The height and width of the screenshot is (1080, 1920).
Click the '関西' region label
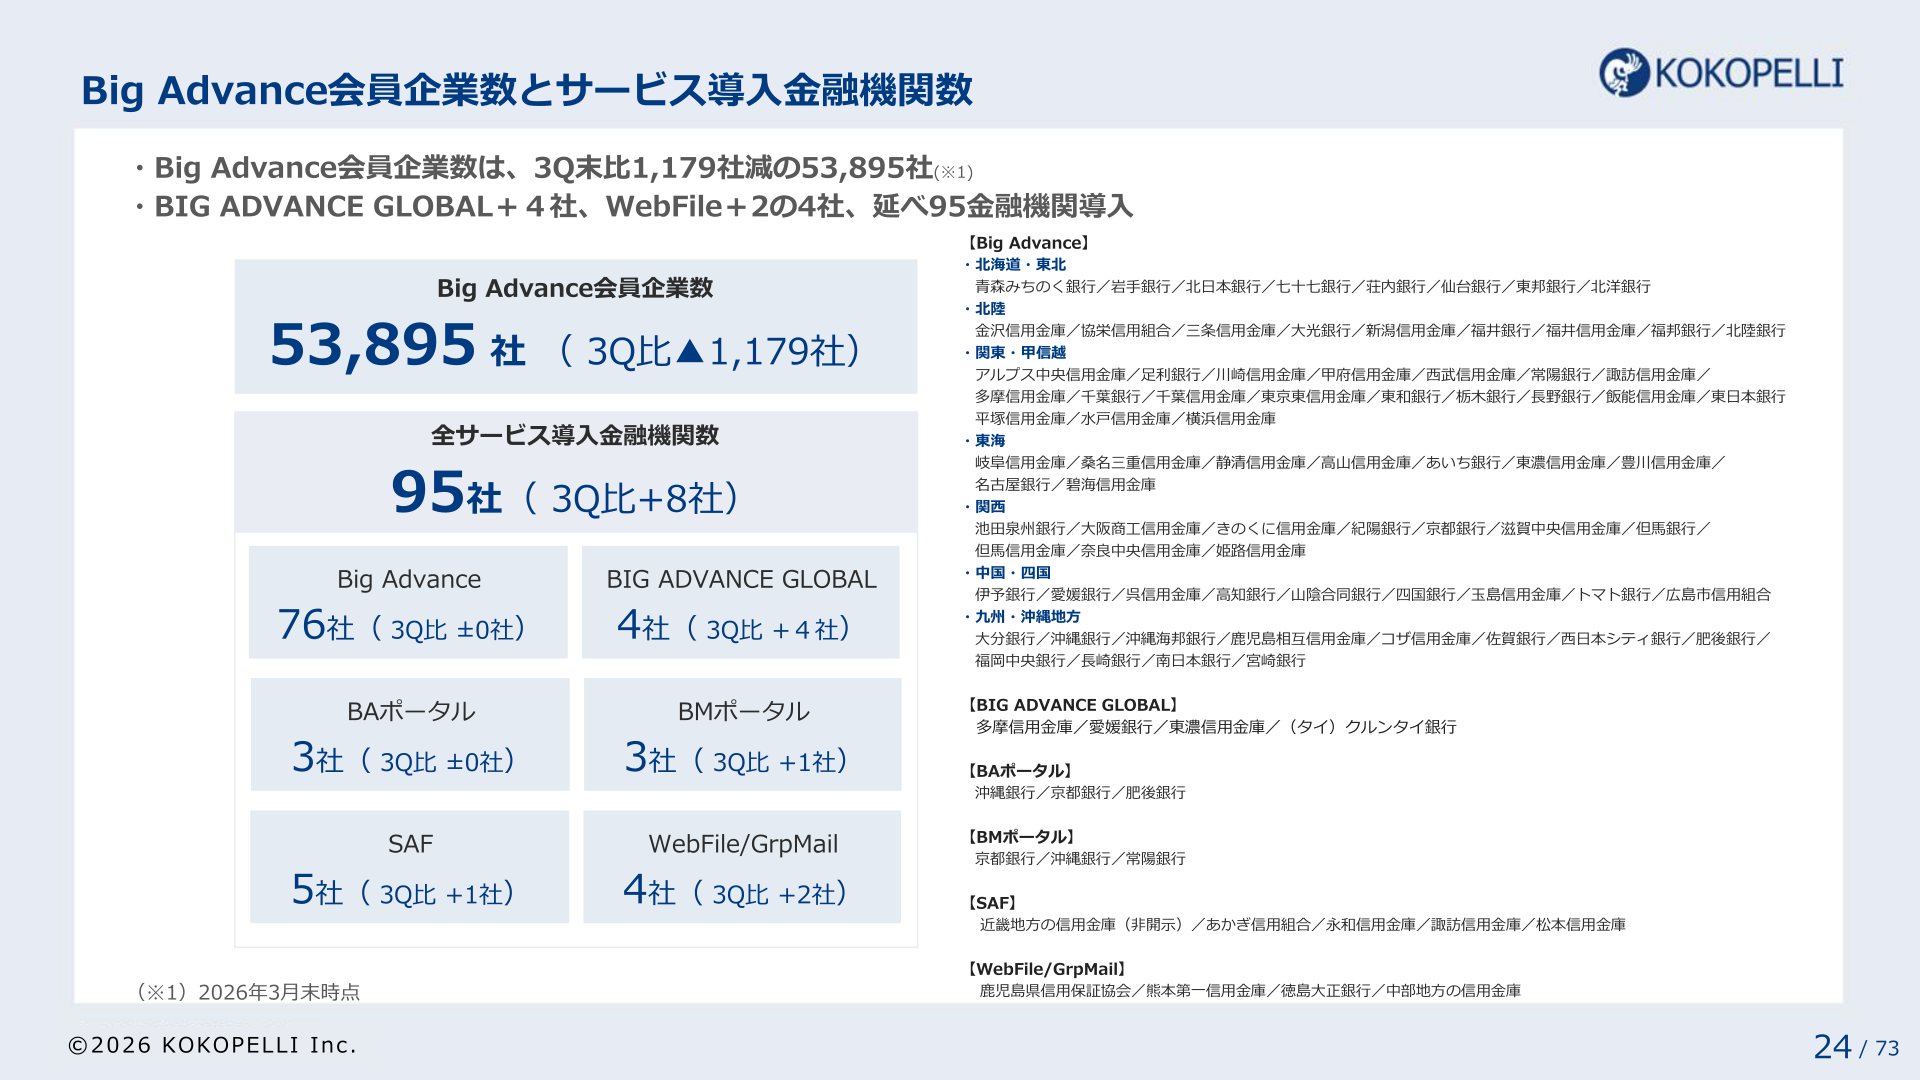(990, 507)
